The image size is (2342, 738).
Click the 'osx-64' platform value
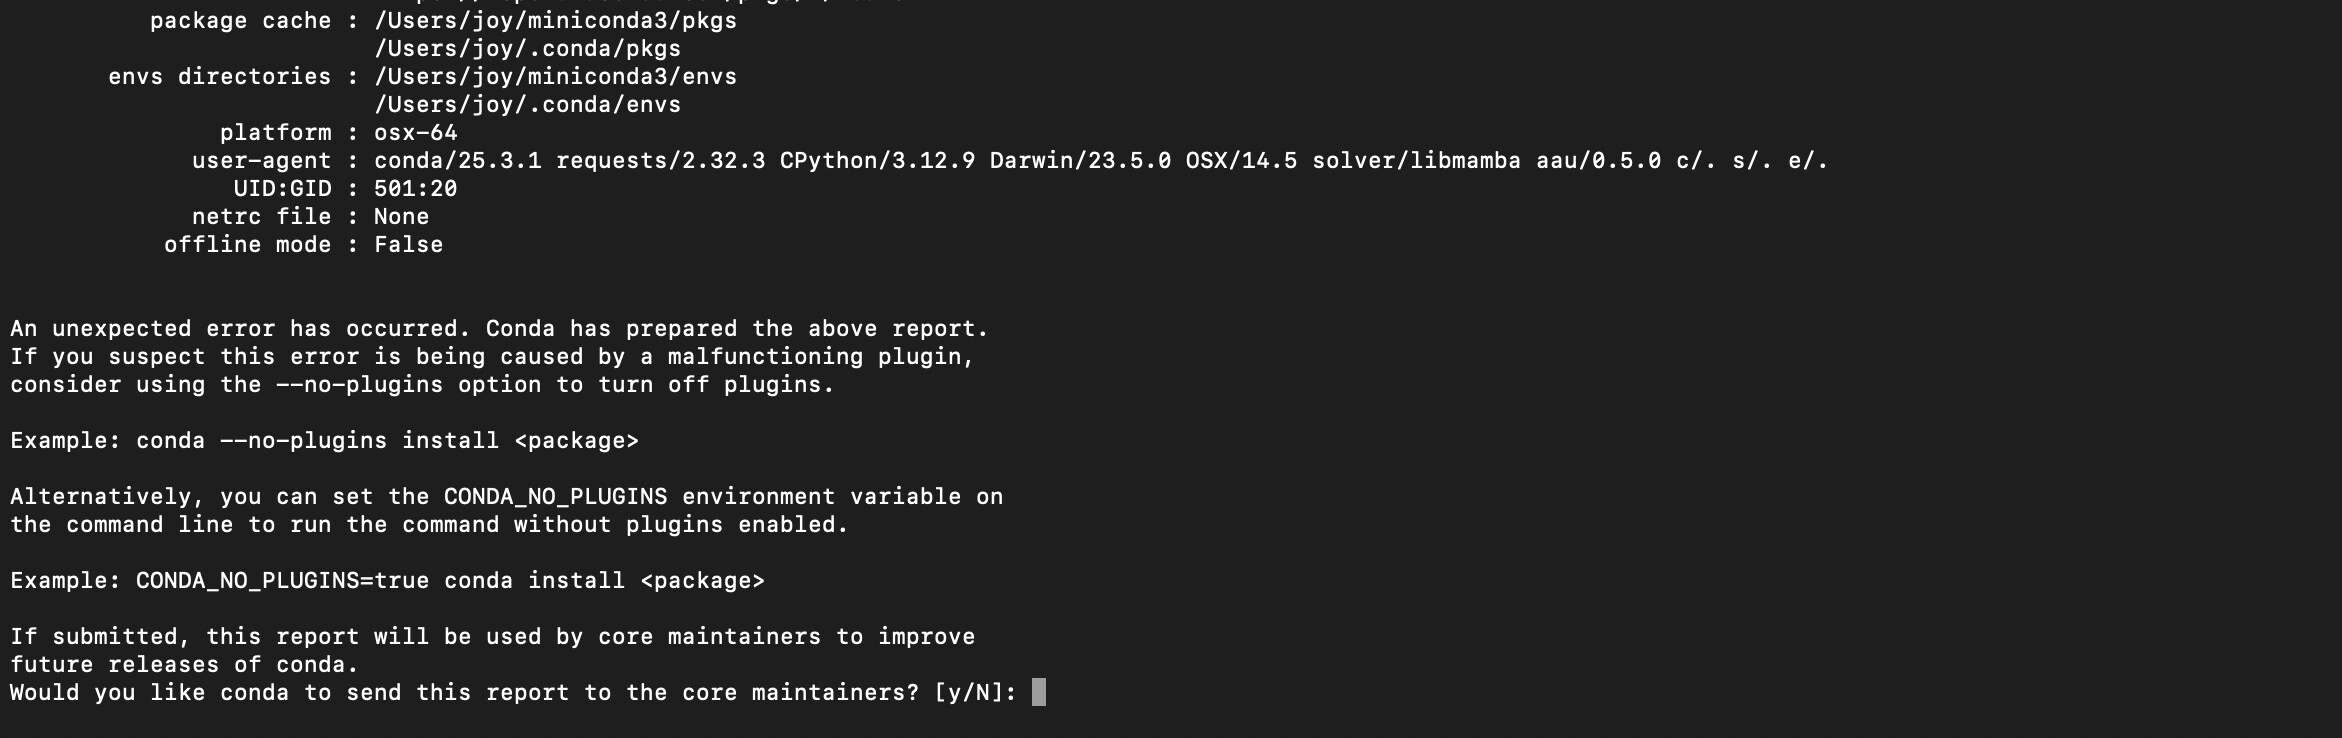[x=415, y=133]
